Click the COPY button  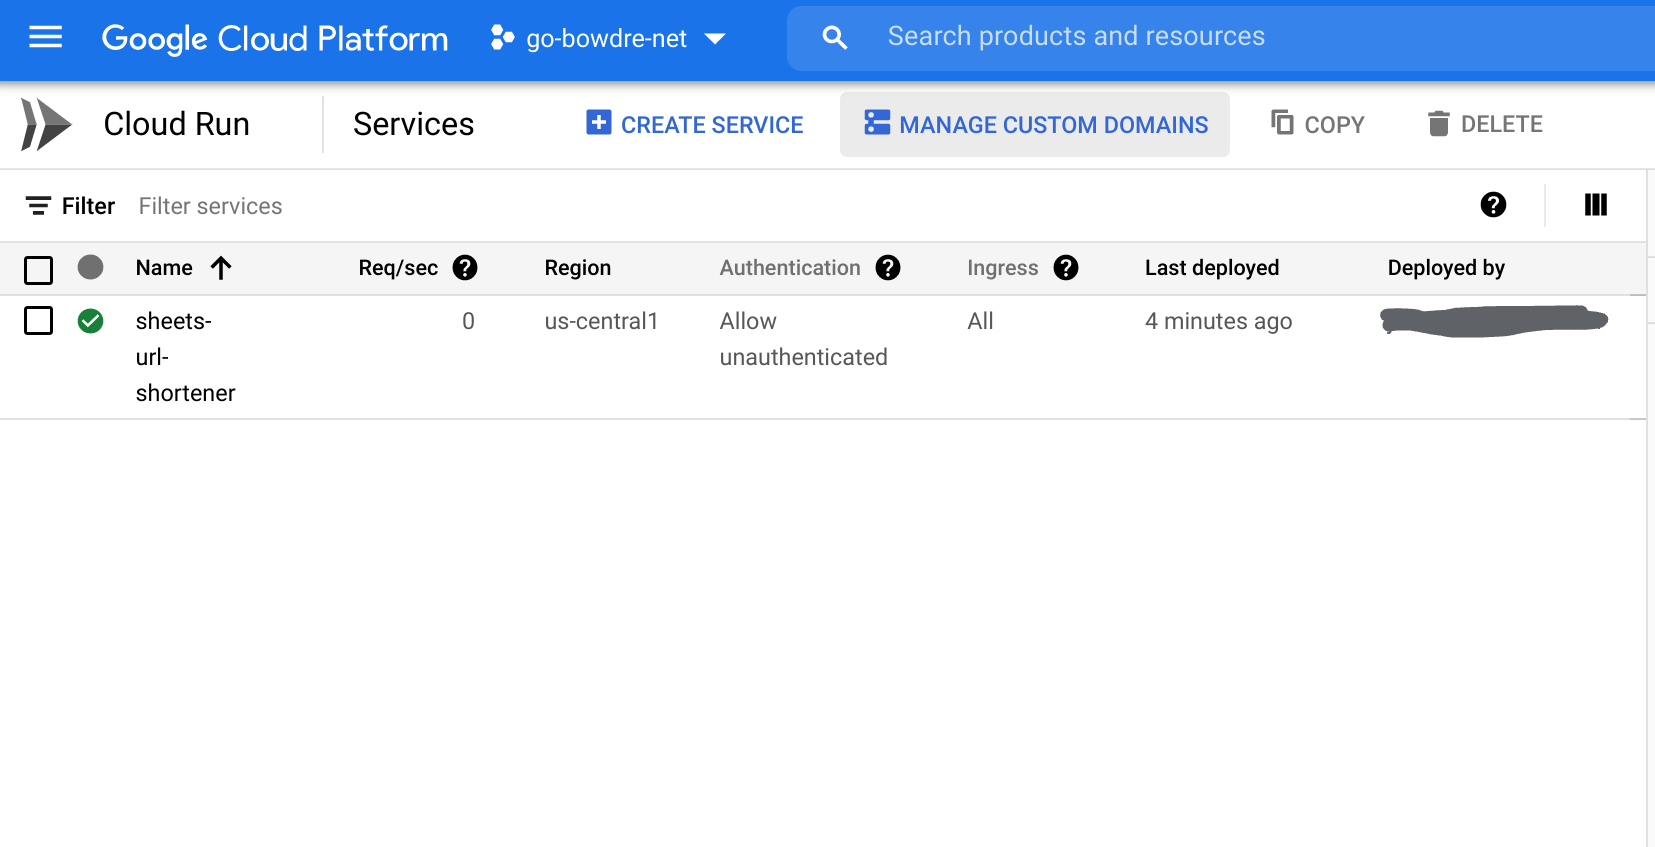click(x=1317, y=124)
